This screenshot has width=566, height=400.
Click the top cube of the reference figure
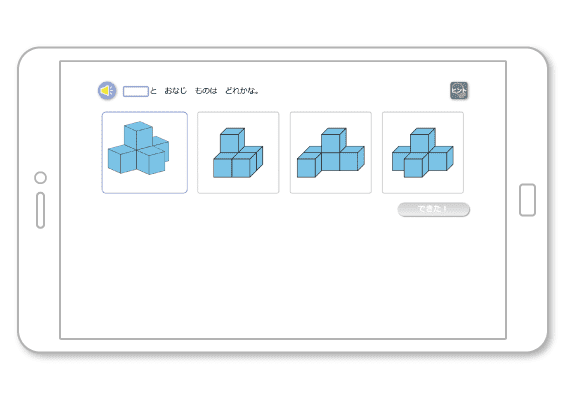138,136
